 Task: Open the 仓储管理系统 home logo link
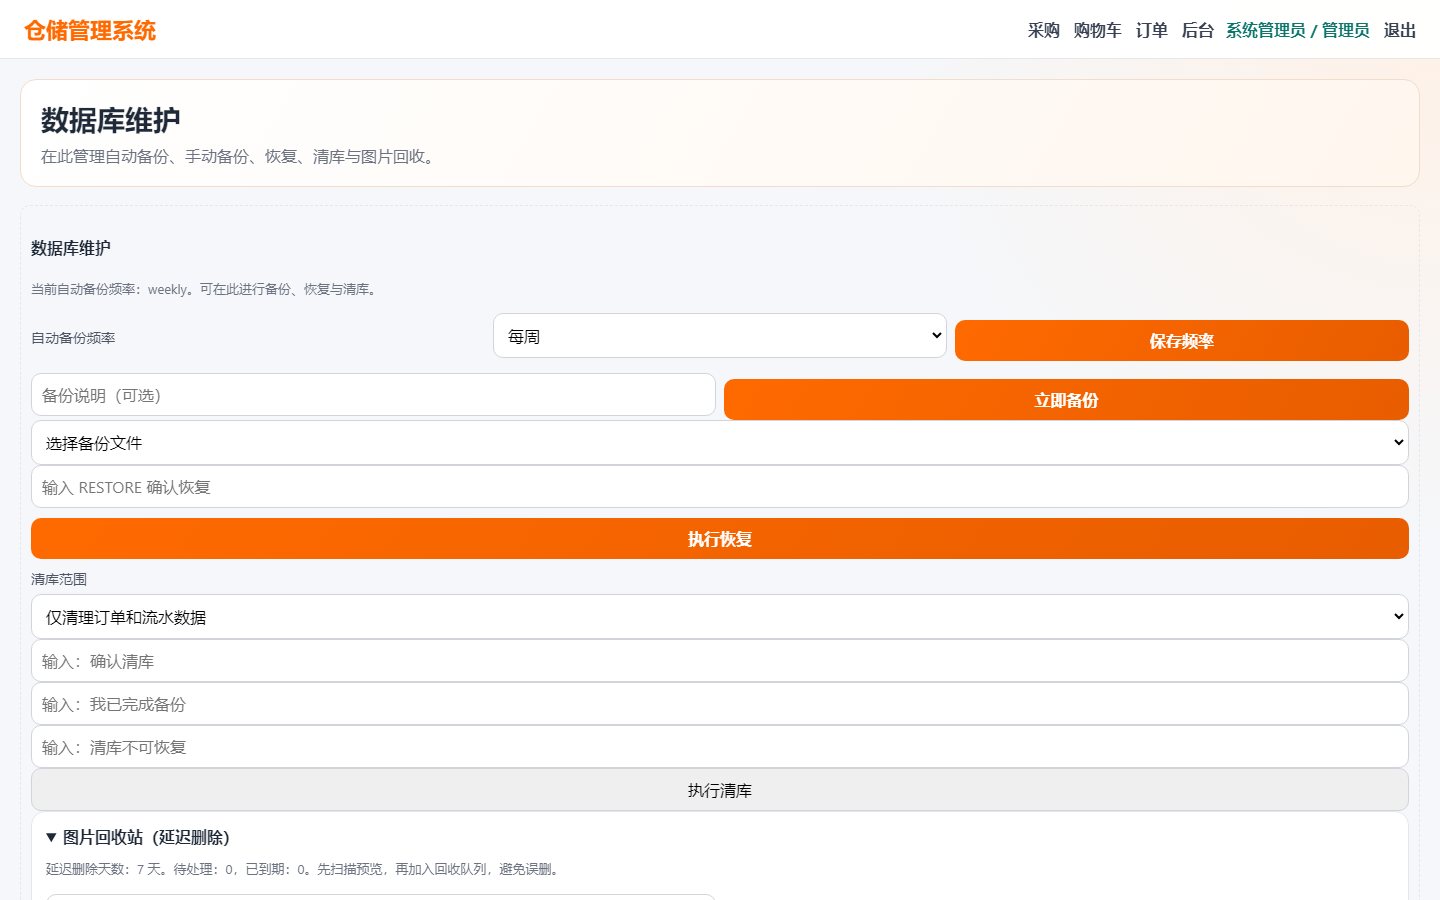(90, 30)
